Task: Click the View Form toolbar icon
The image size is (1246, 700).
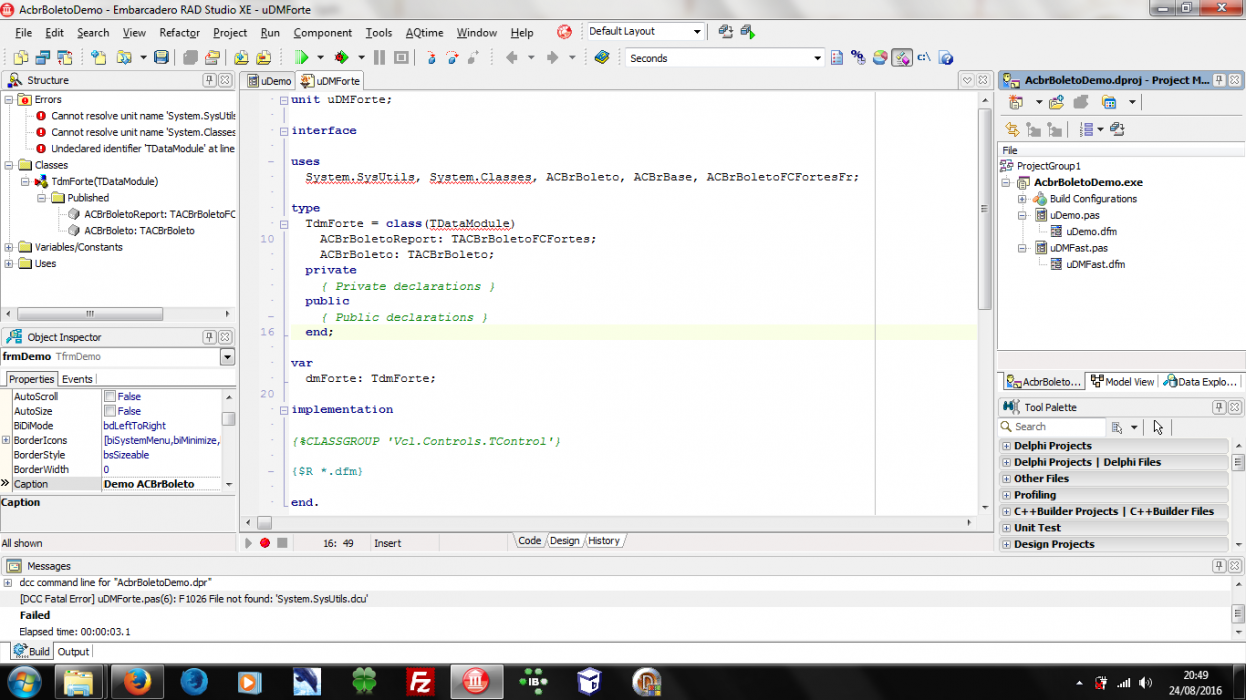Action: pos(43,58)
